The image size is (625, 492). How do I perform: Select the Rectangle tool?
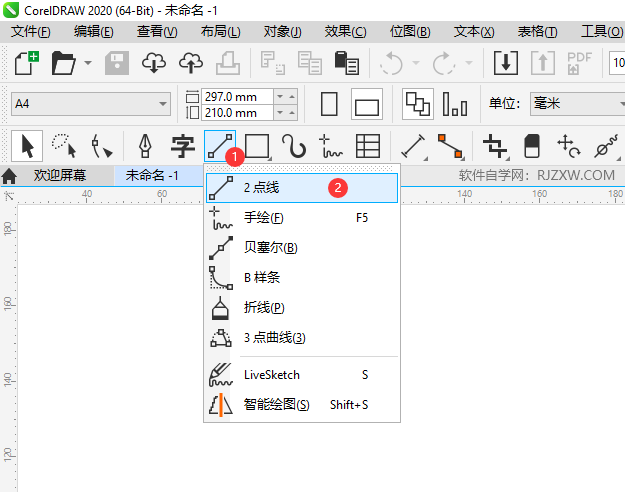[257, 146]
